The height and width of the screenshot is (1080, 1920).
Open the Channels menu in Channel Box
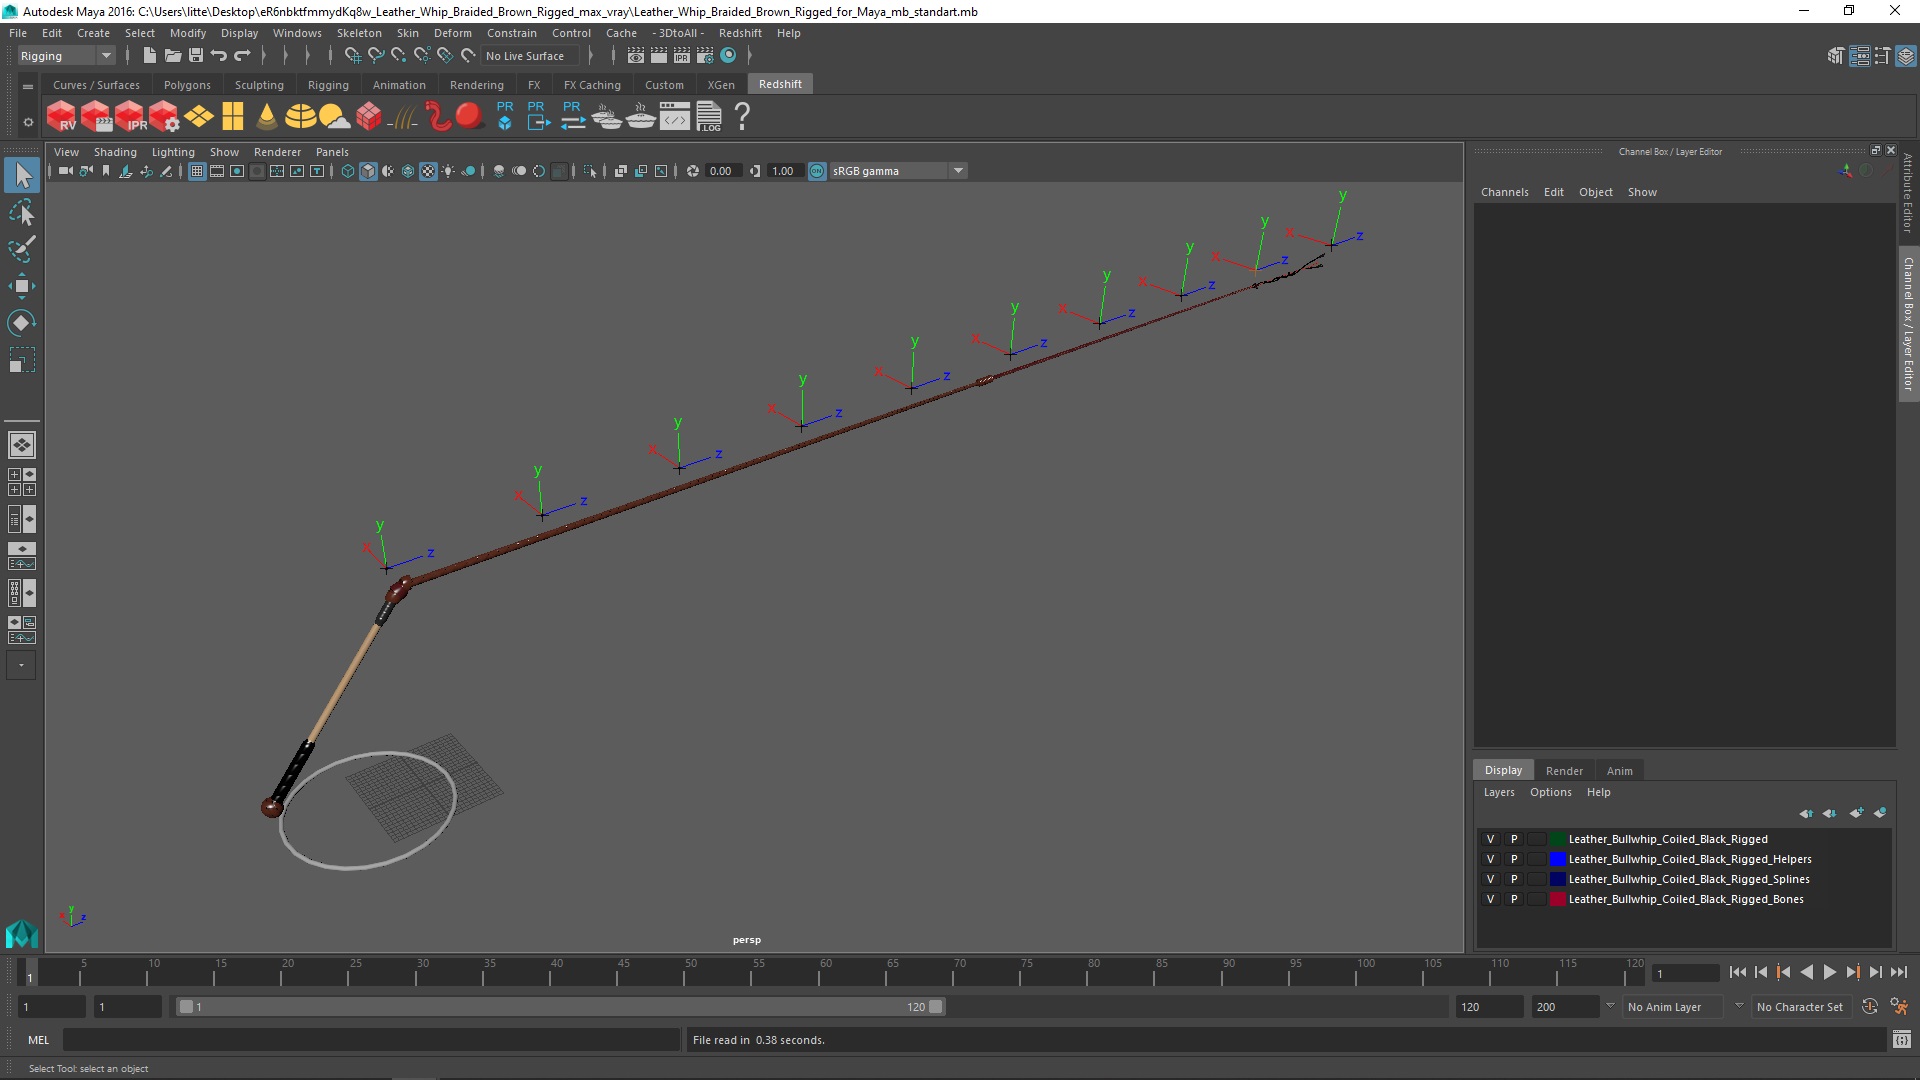[x=1504, y=192]
